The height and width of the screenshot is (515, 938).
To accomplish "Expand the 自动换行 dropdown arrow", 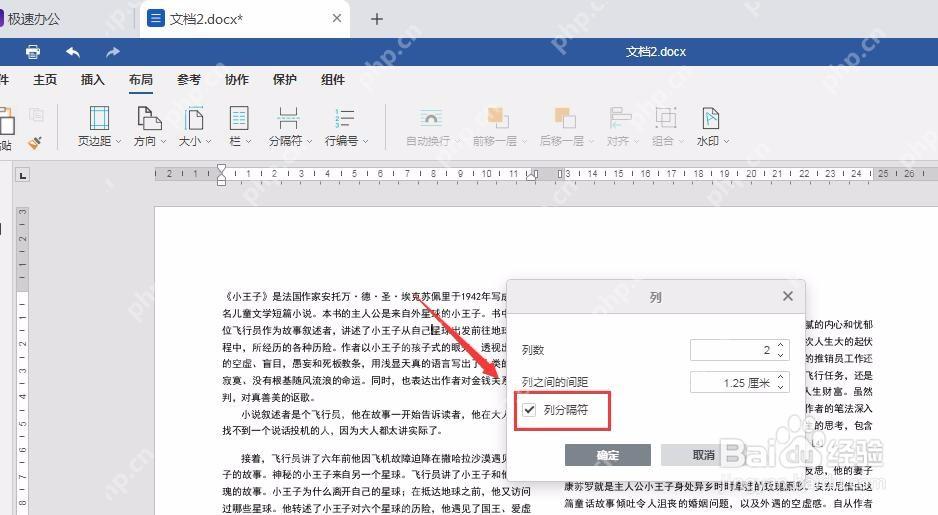I will pos(458,142).
